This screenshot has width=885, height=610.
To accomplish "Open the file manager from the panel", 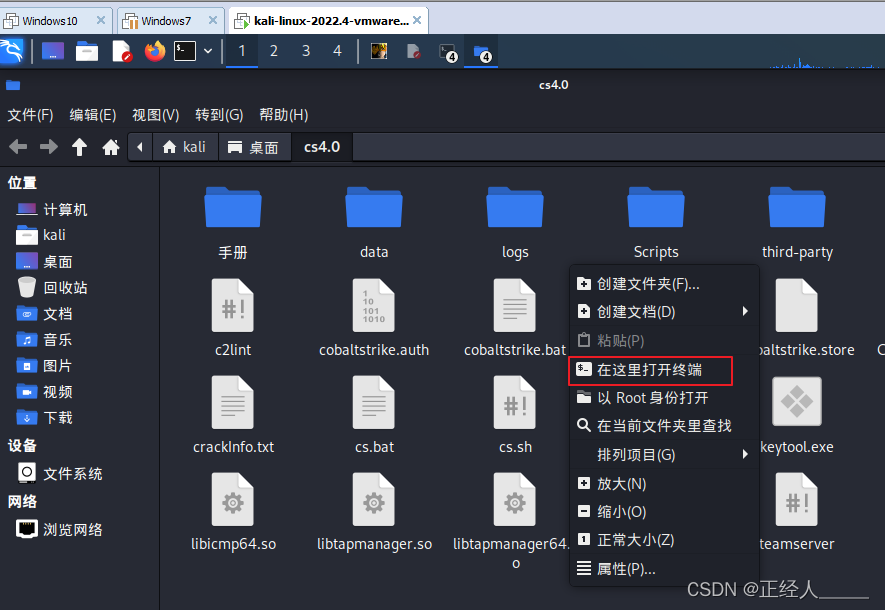I will (x=87, y=51).
